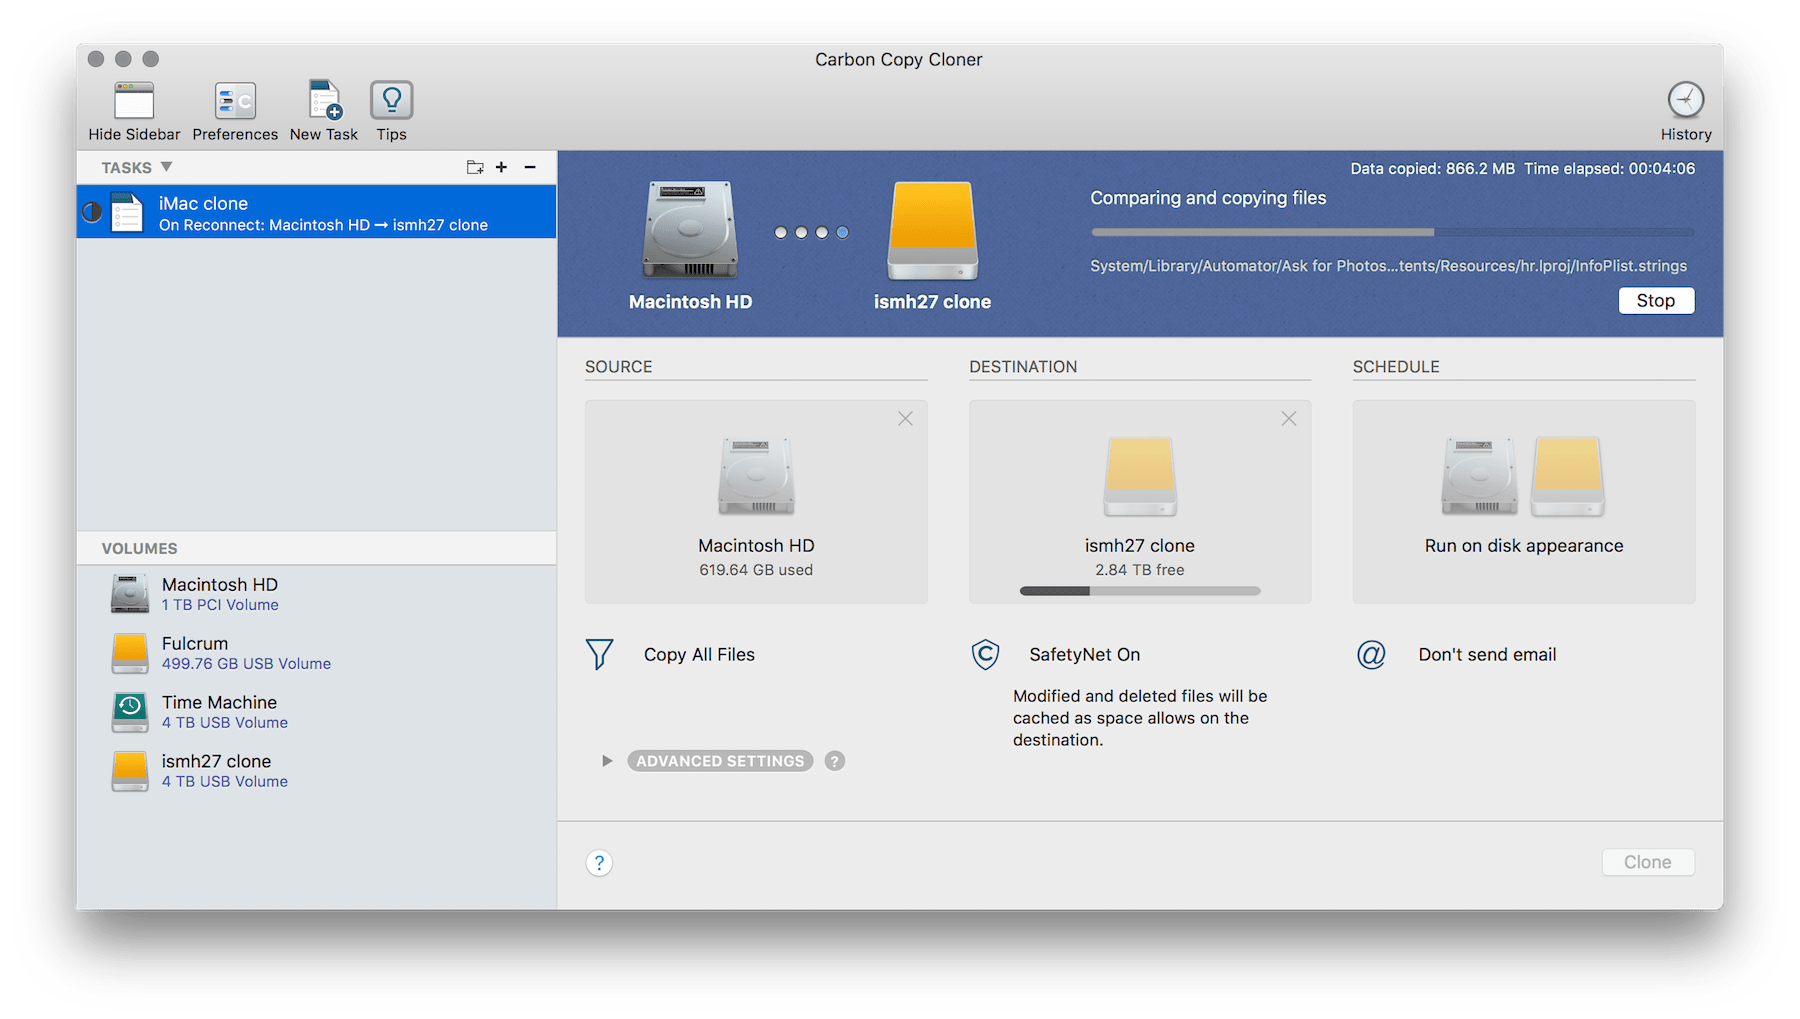Click the "Data copied: 866.2 MB" text
The width and height of the screenshot is (1800, 1019).
(x=1432, y=169)
